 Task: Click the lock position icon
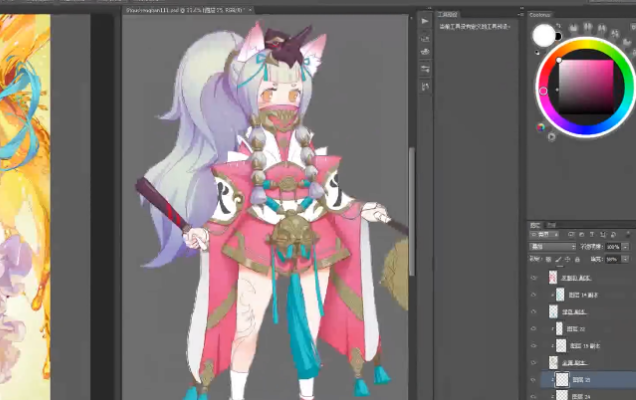[567, 259]
